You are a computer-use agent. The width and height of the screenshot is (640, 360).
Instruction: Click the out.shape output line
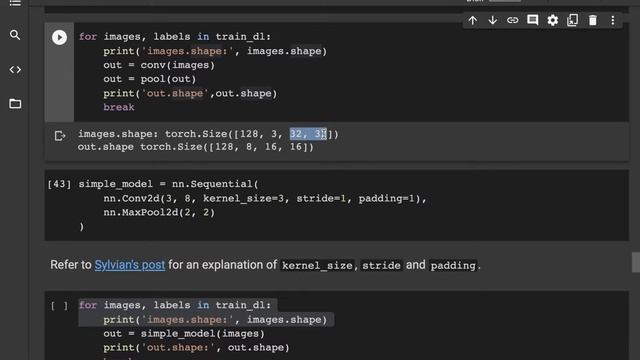196,147
